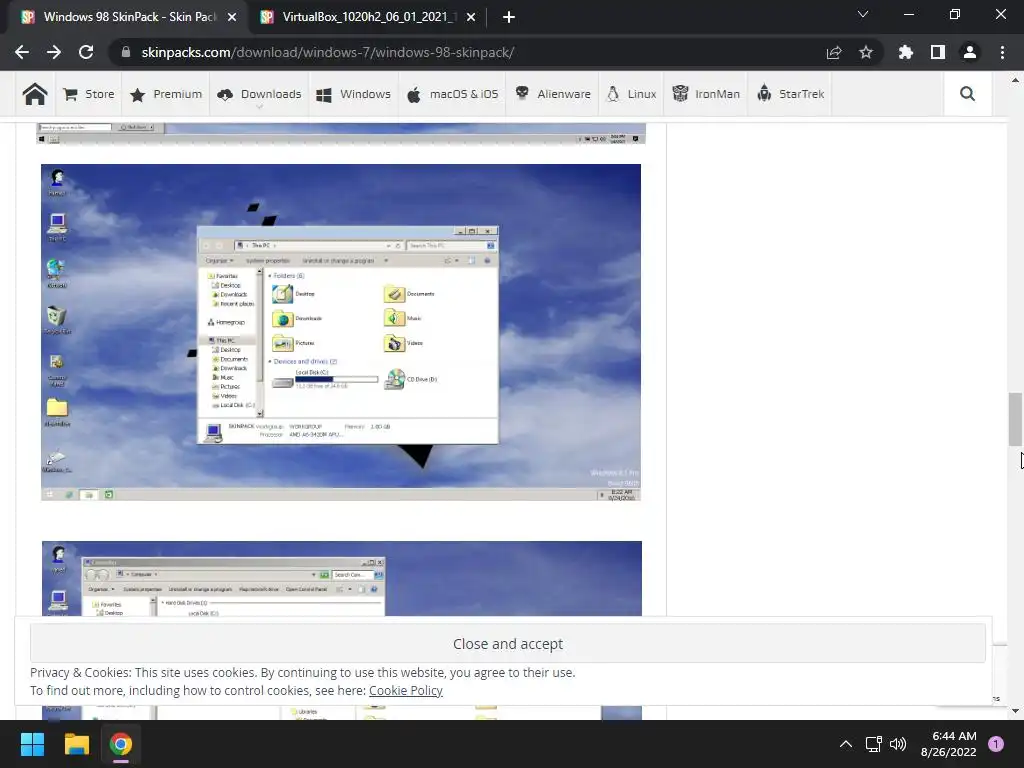Open the taskbar clock and date
The image size is (1024, 768).
coord(948,744)
